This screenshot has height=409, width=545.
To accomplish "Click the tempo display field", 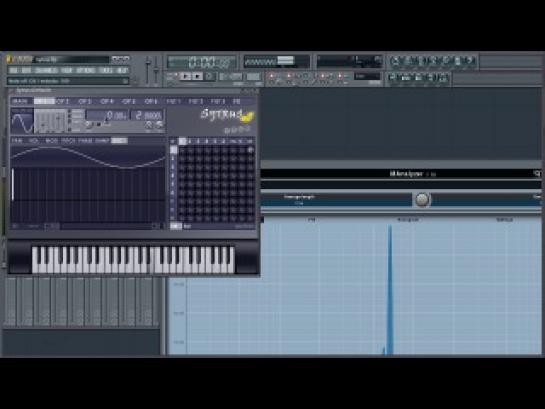I will [230, 76].
